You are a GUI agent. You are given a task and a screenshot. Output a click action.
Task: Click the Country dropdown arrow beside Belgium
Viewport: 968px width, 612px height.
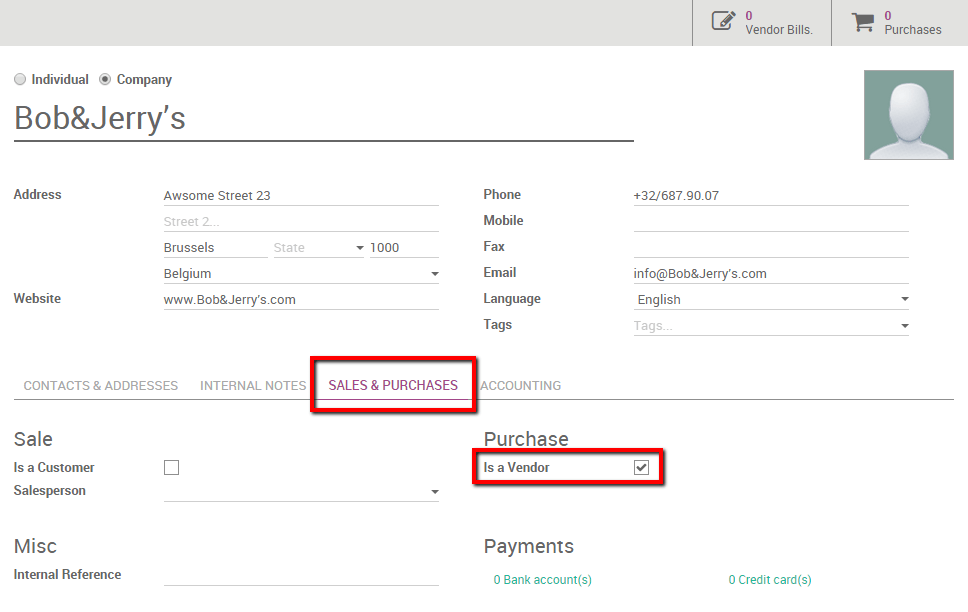point(434,273)
